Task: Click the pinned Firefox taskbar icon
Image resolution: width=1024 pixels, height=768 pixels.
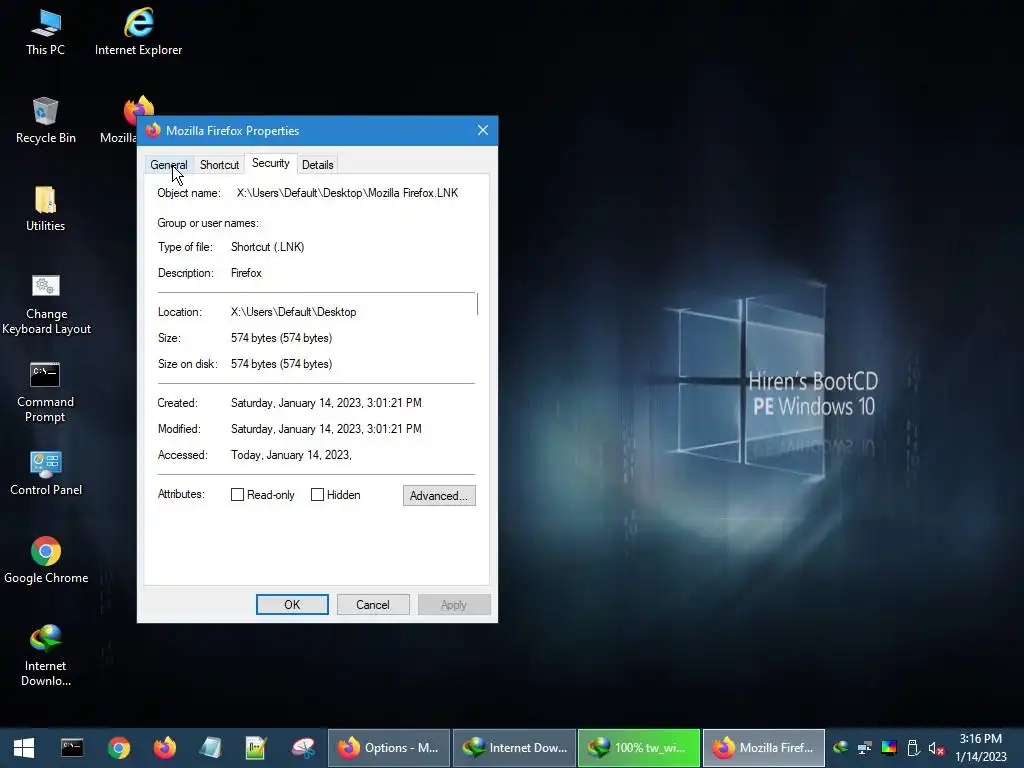Action: tap(165, 748)
